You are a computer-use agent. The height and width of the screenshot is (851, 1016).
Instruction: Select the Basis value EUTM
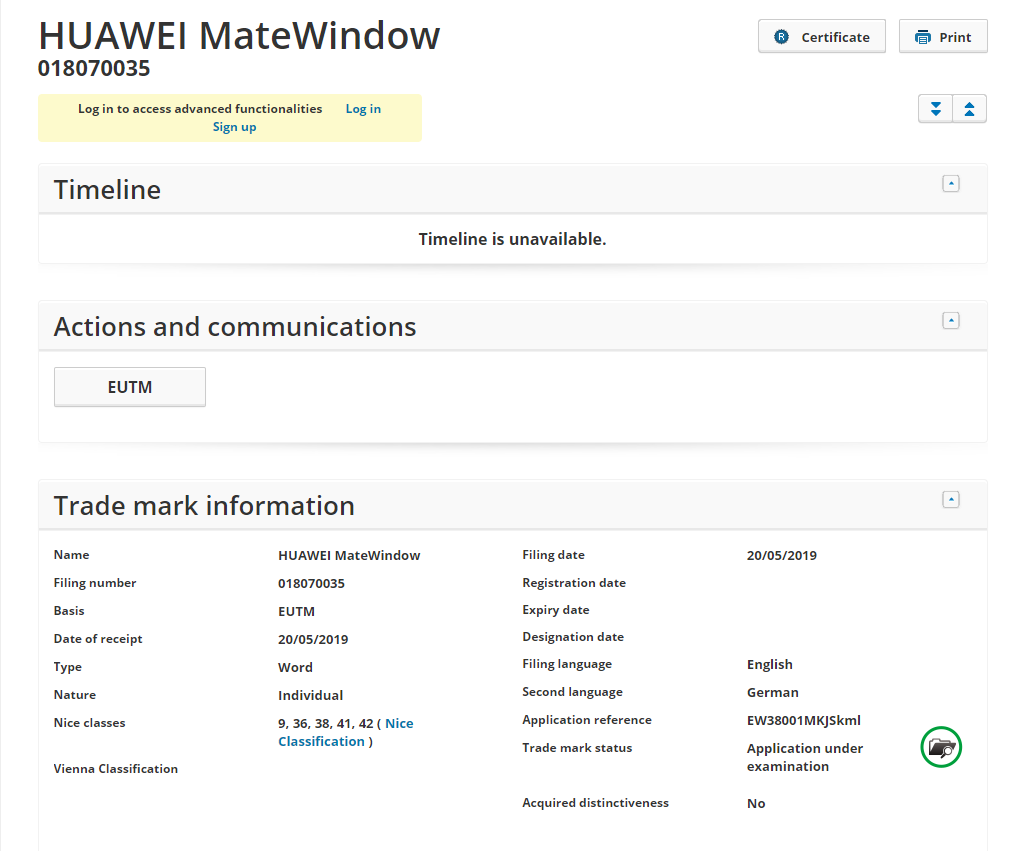coord(296,611)
